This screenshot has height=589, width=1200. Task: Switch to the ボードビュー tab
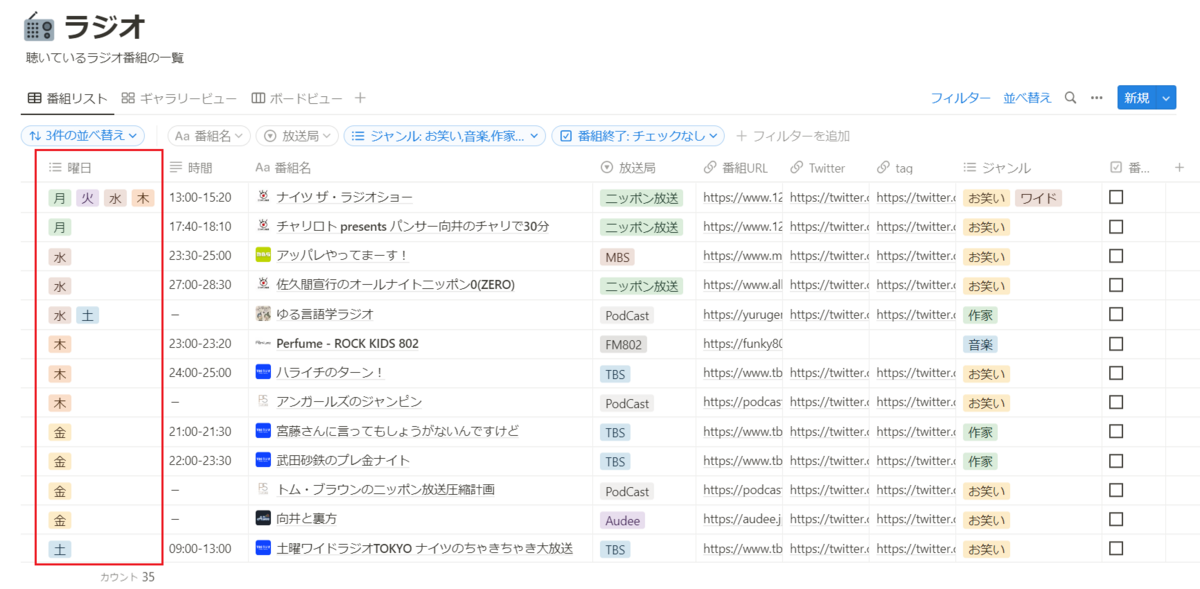click(x=297, y=98)
